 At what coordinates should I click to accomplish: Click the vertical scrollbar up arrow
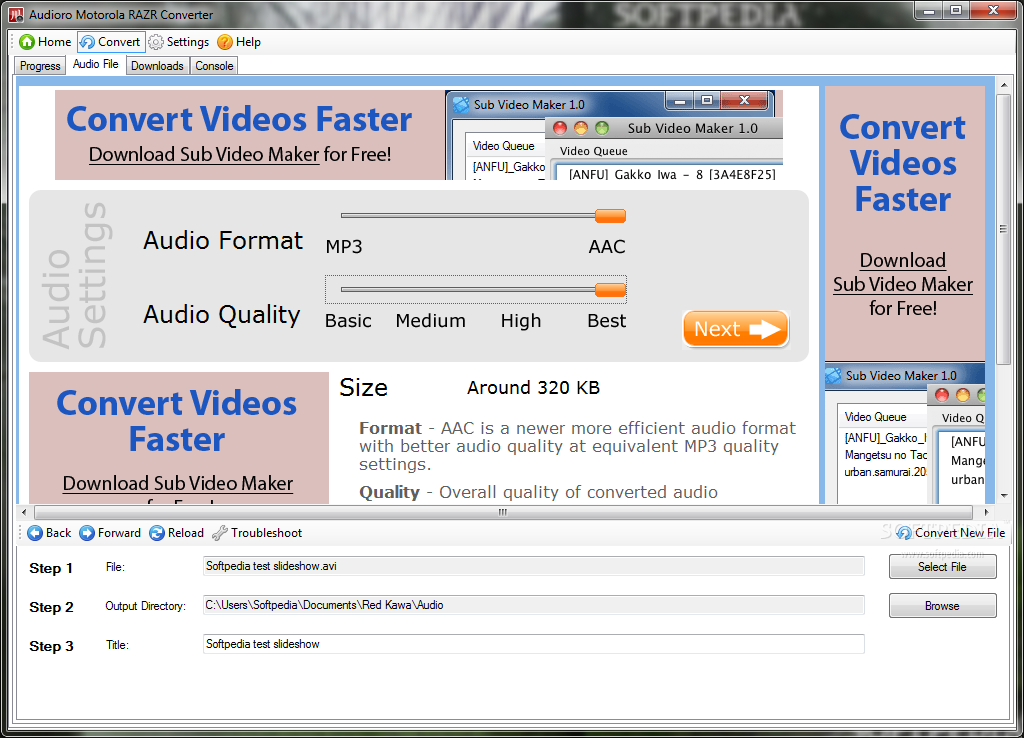[1004, 84]
